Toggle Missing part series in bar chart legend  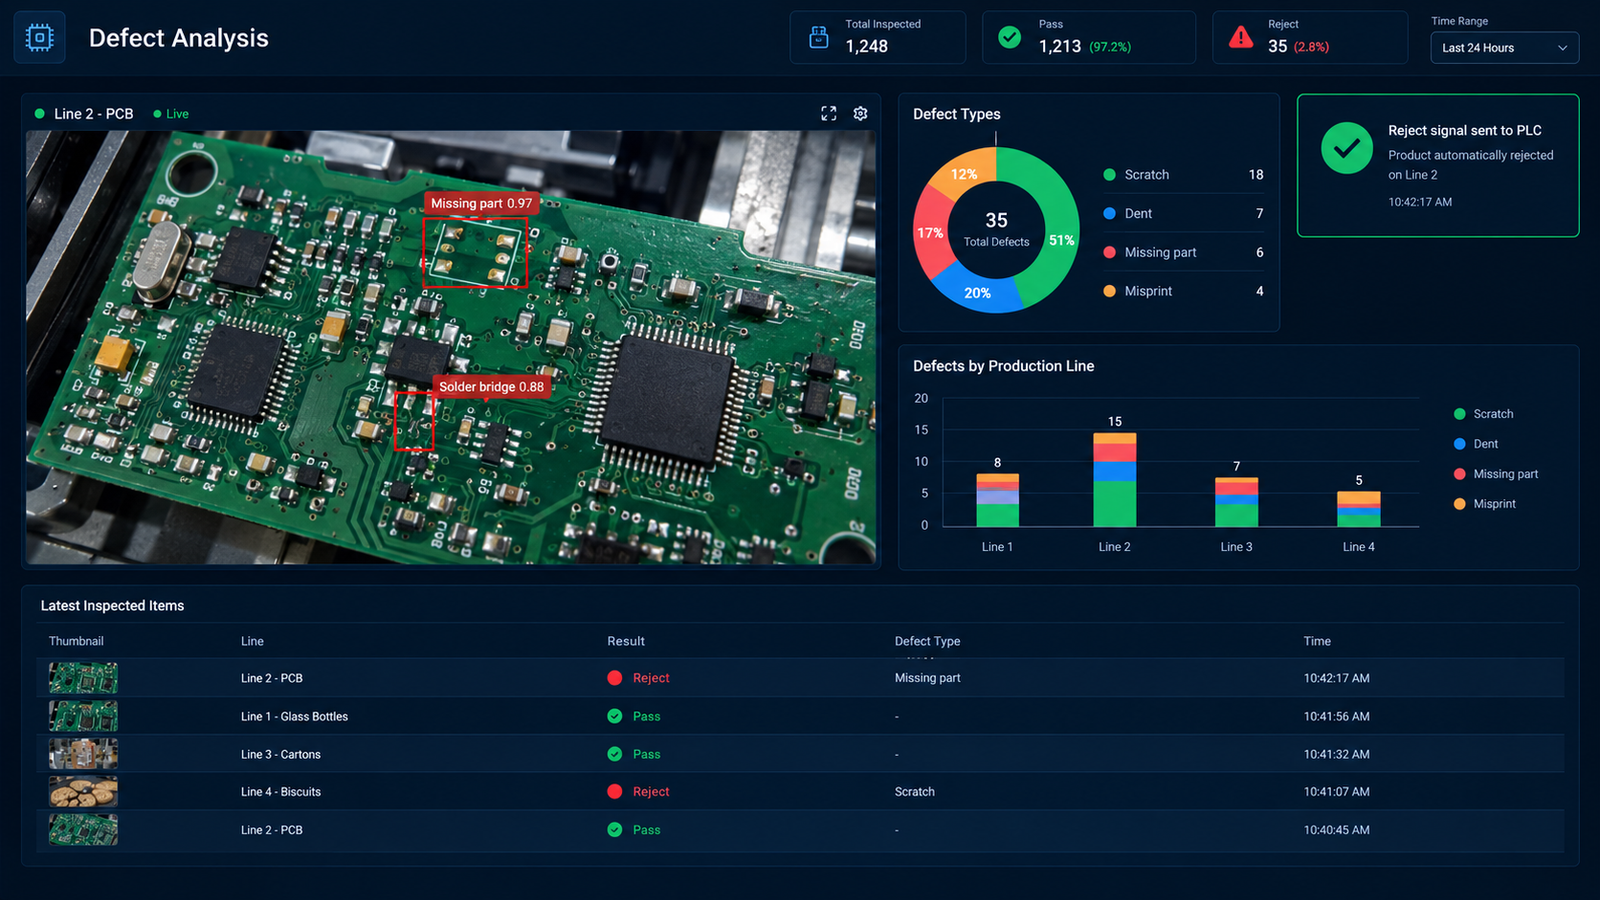click(x=1496, y=474)
